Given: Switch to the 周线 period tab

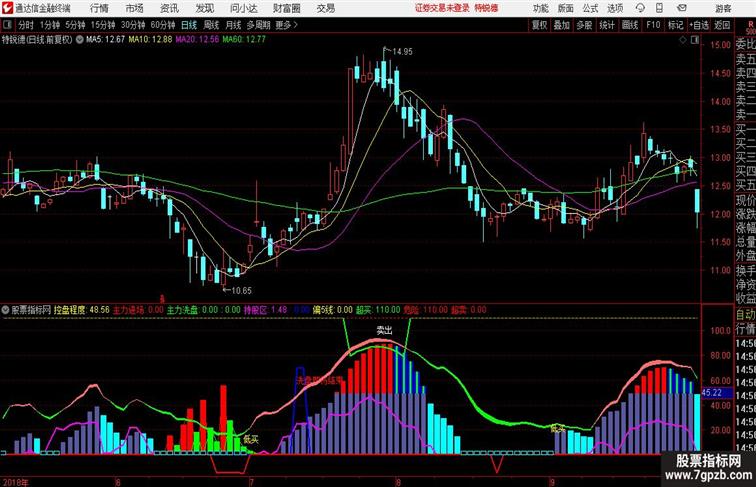Looking at the screenshot, I should click(x=211, y=25).
